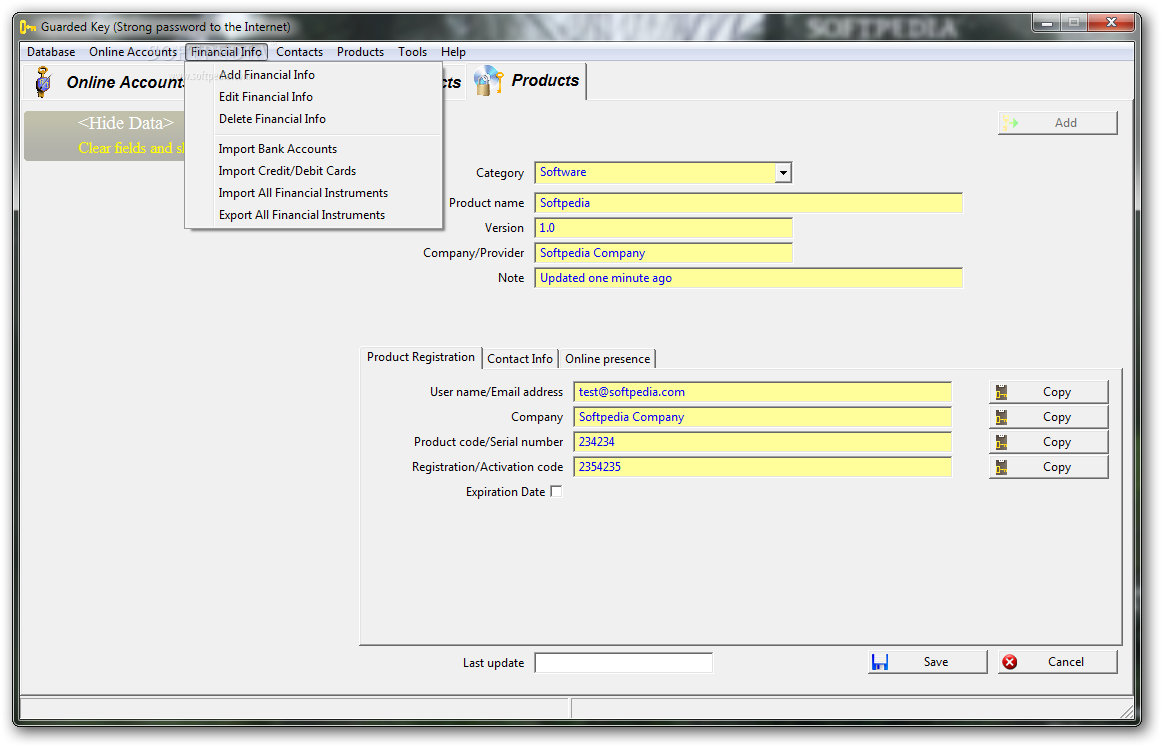Viewport: 1162px width, 747px height.
Task: Click the Note field
Action: (x=748, y=279)
